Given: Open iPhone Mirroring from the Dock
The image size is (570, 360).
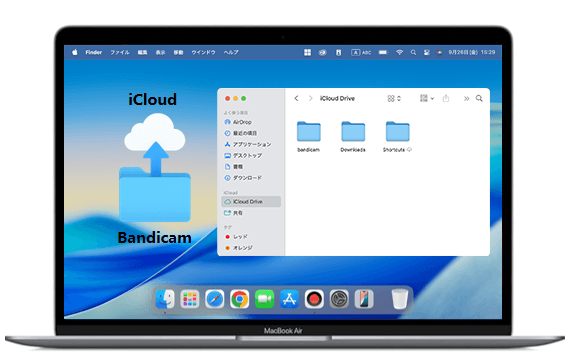Looking at the screenshot, I should click(364, 299).
